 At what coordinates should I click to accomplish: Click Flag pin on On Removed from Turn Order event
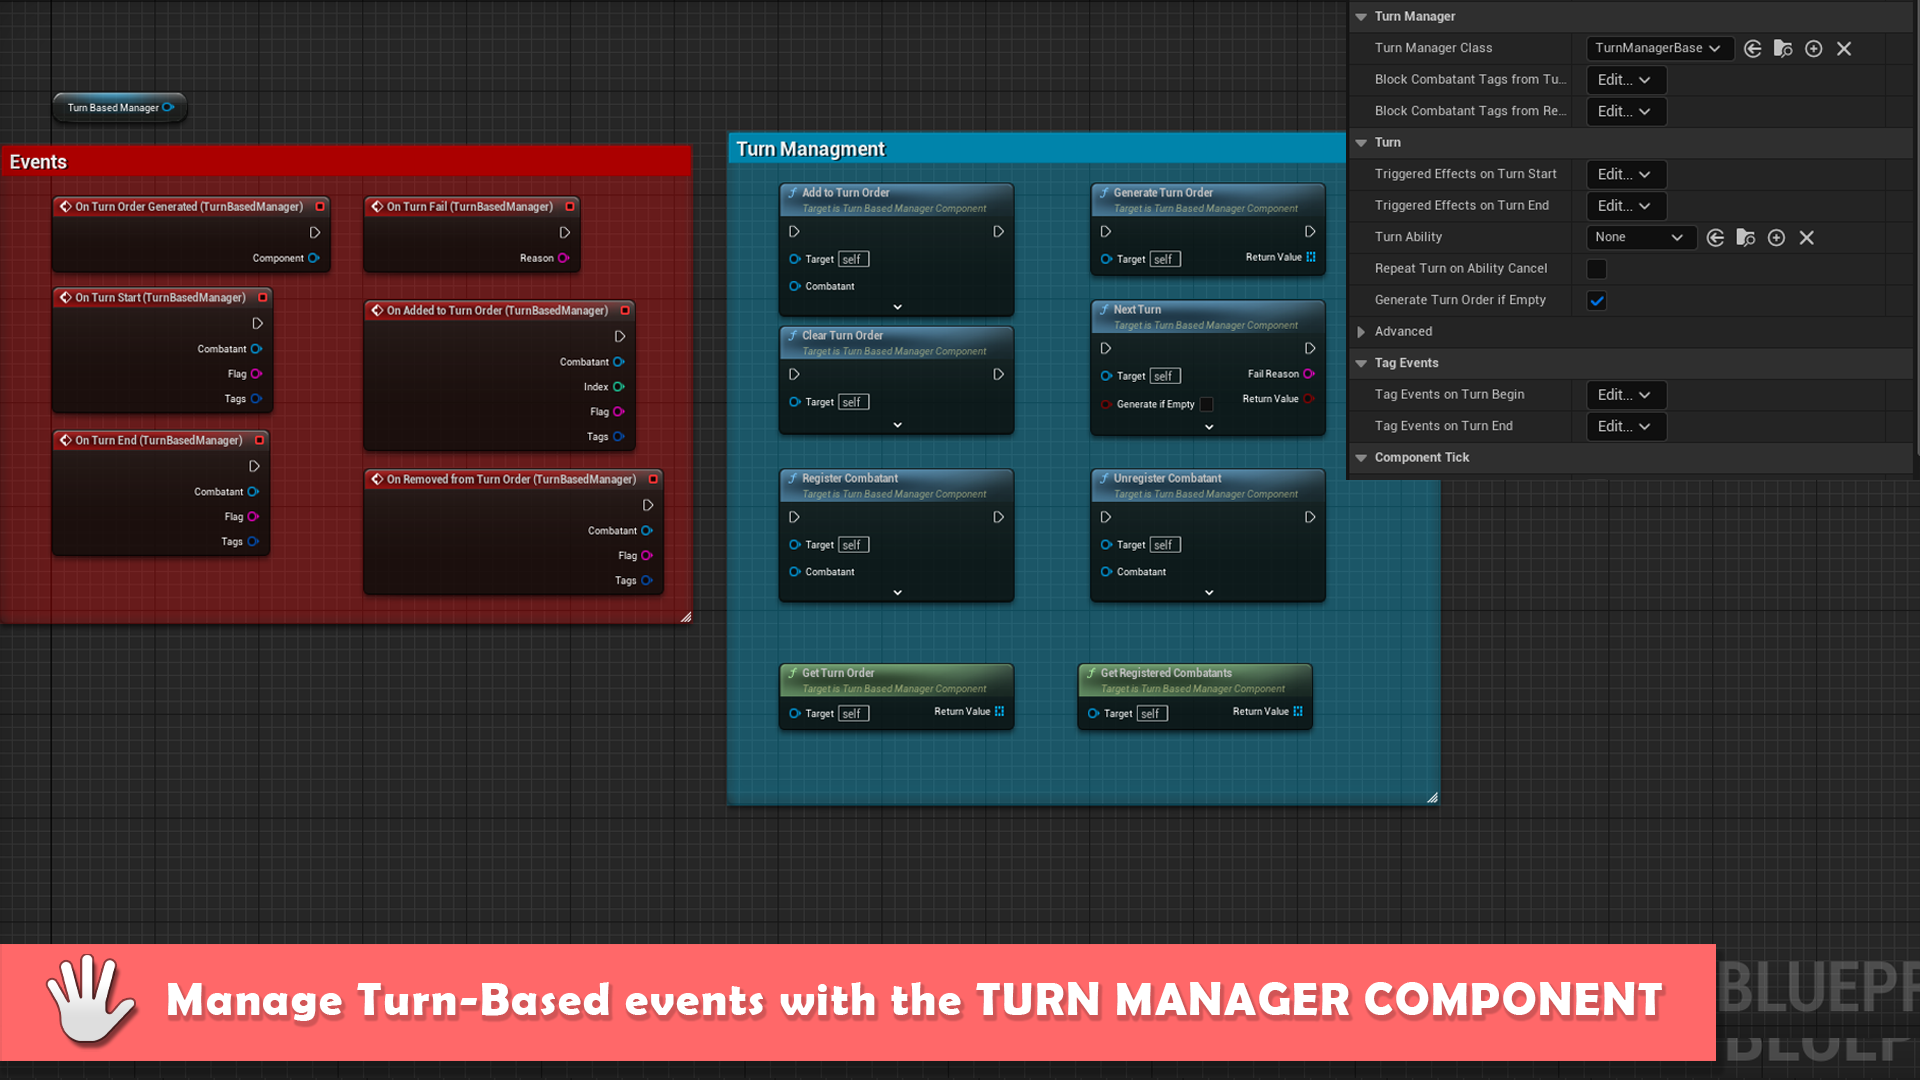[x=647, y=556]
